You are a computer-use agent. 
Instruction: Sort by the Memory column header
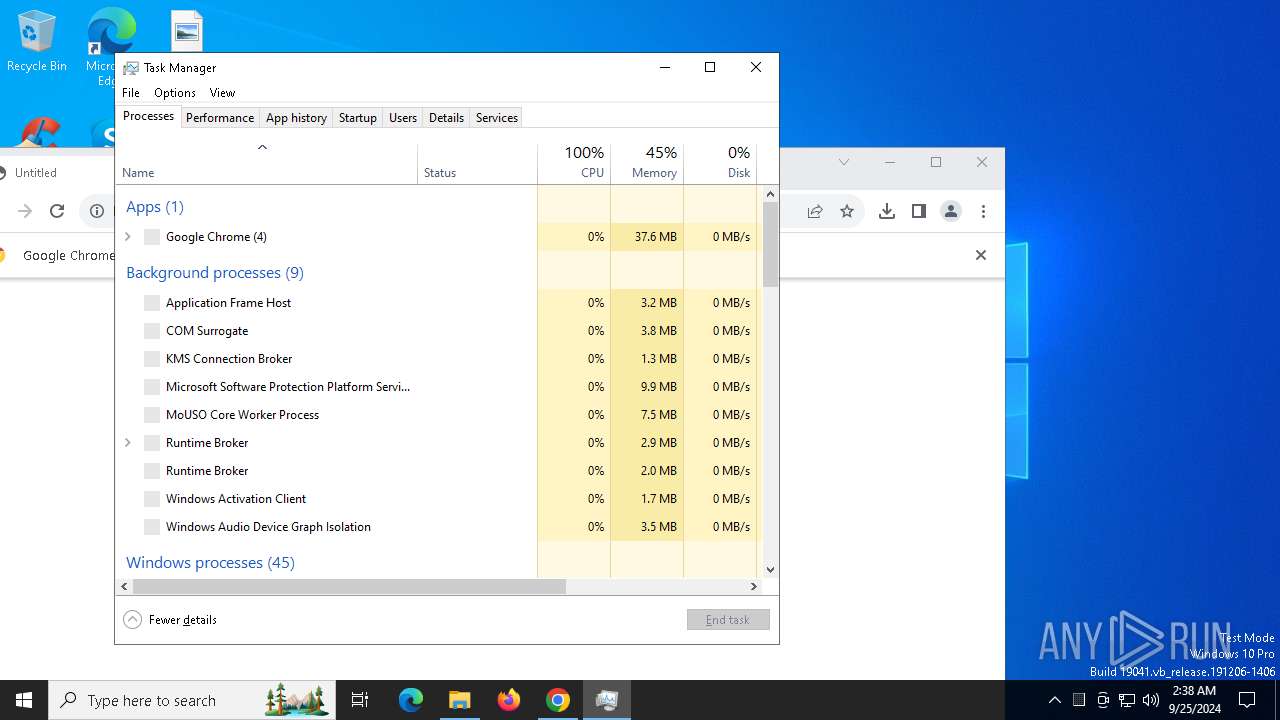647,163
